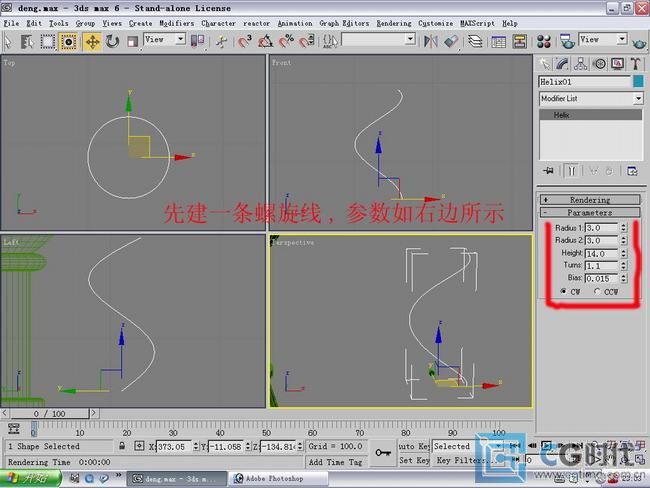Click Radius 2 spinner arrows
The image size is (650, 488).
(623, 240)
